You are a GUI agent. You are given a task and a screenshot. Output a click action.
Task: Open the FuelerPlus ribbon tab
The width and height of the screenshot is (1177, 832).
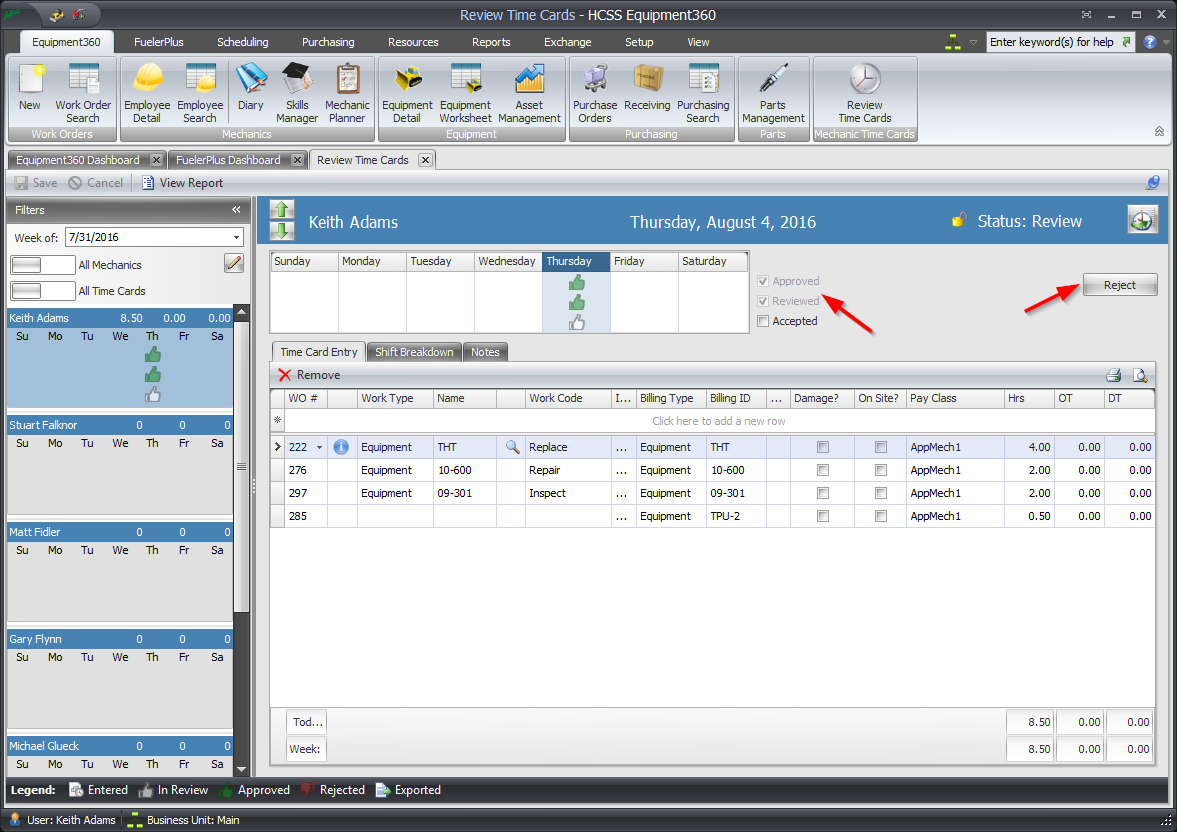[x=157, y=42]
